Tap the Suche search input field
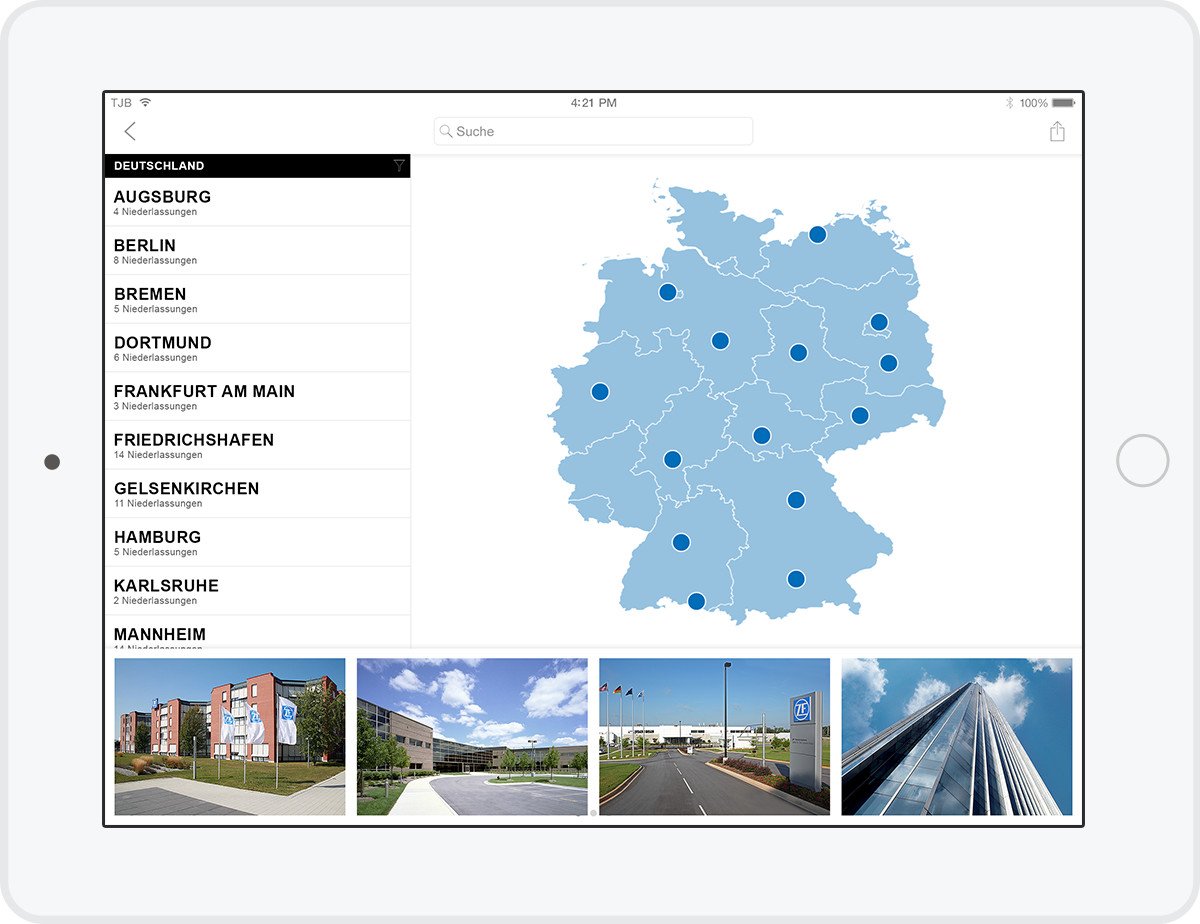Image resolution: width=1200 pixels, height=924 pixels. [593, 131]
